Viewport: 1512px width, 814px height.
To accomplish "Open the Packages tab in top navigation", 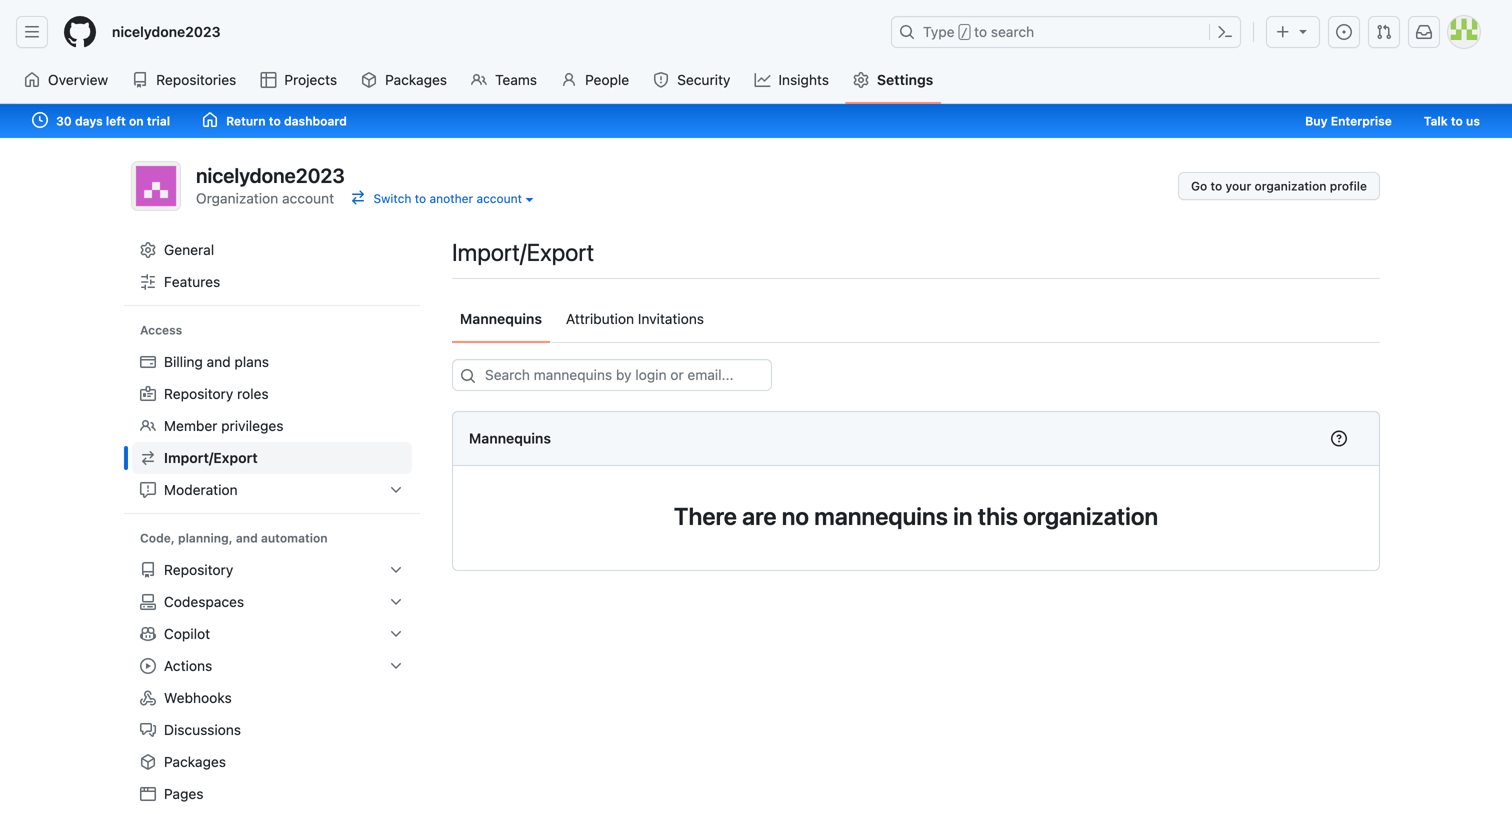I will [x=404, y=80].
